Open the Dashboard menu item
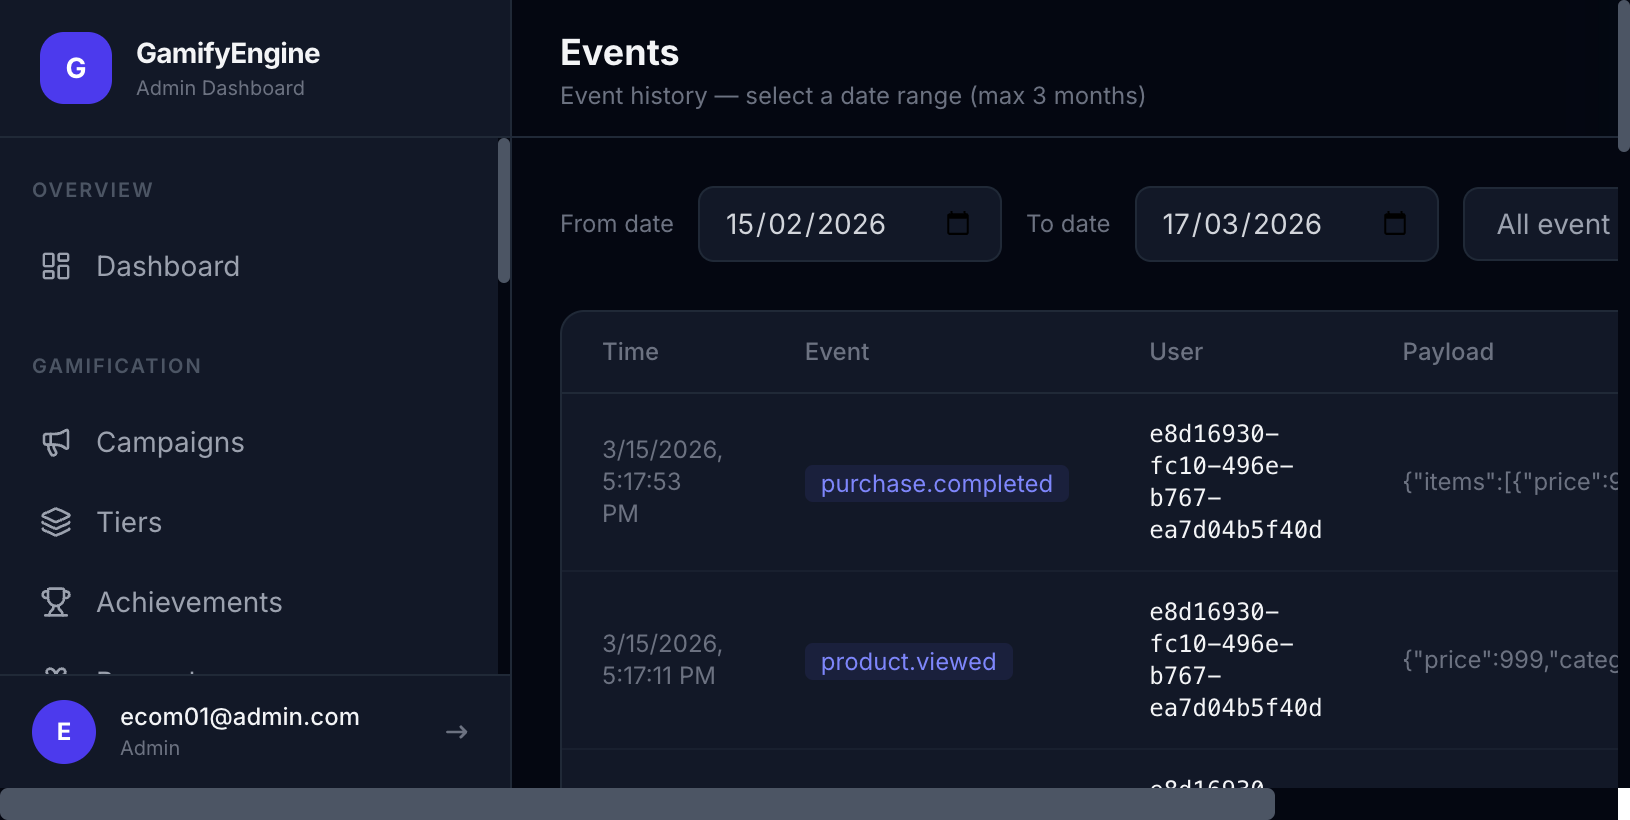 [168, 266]
